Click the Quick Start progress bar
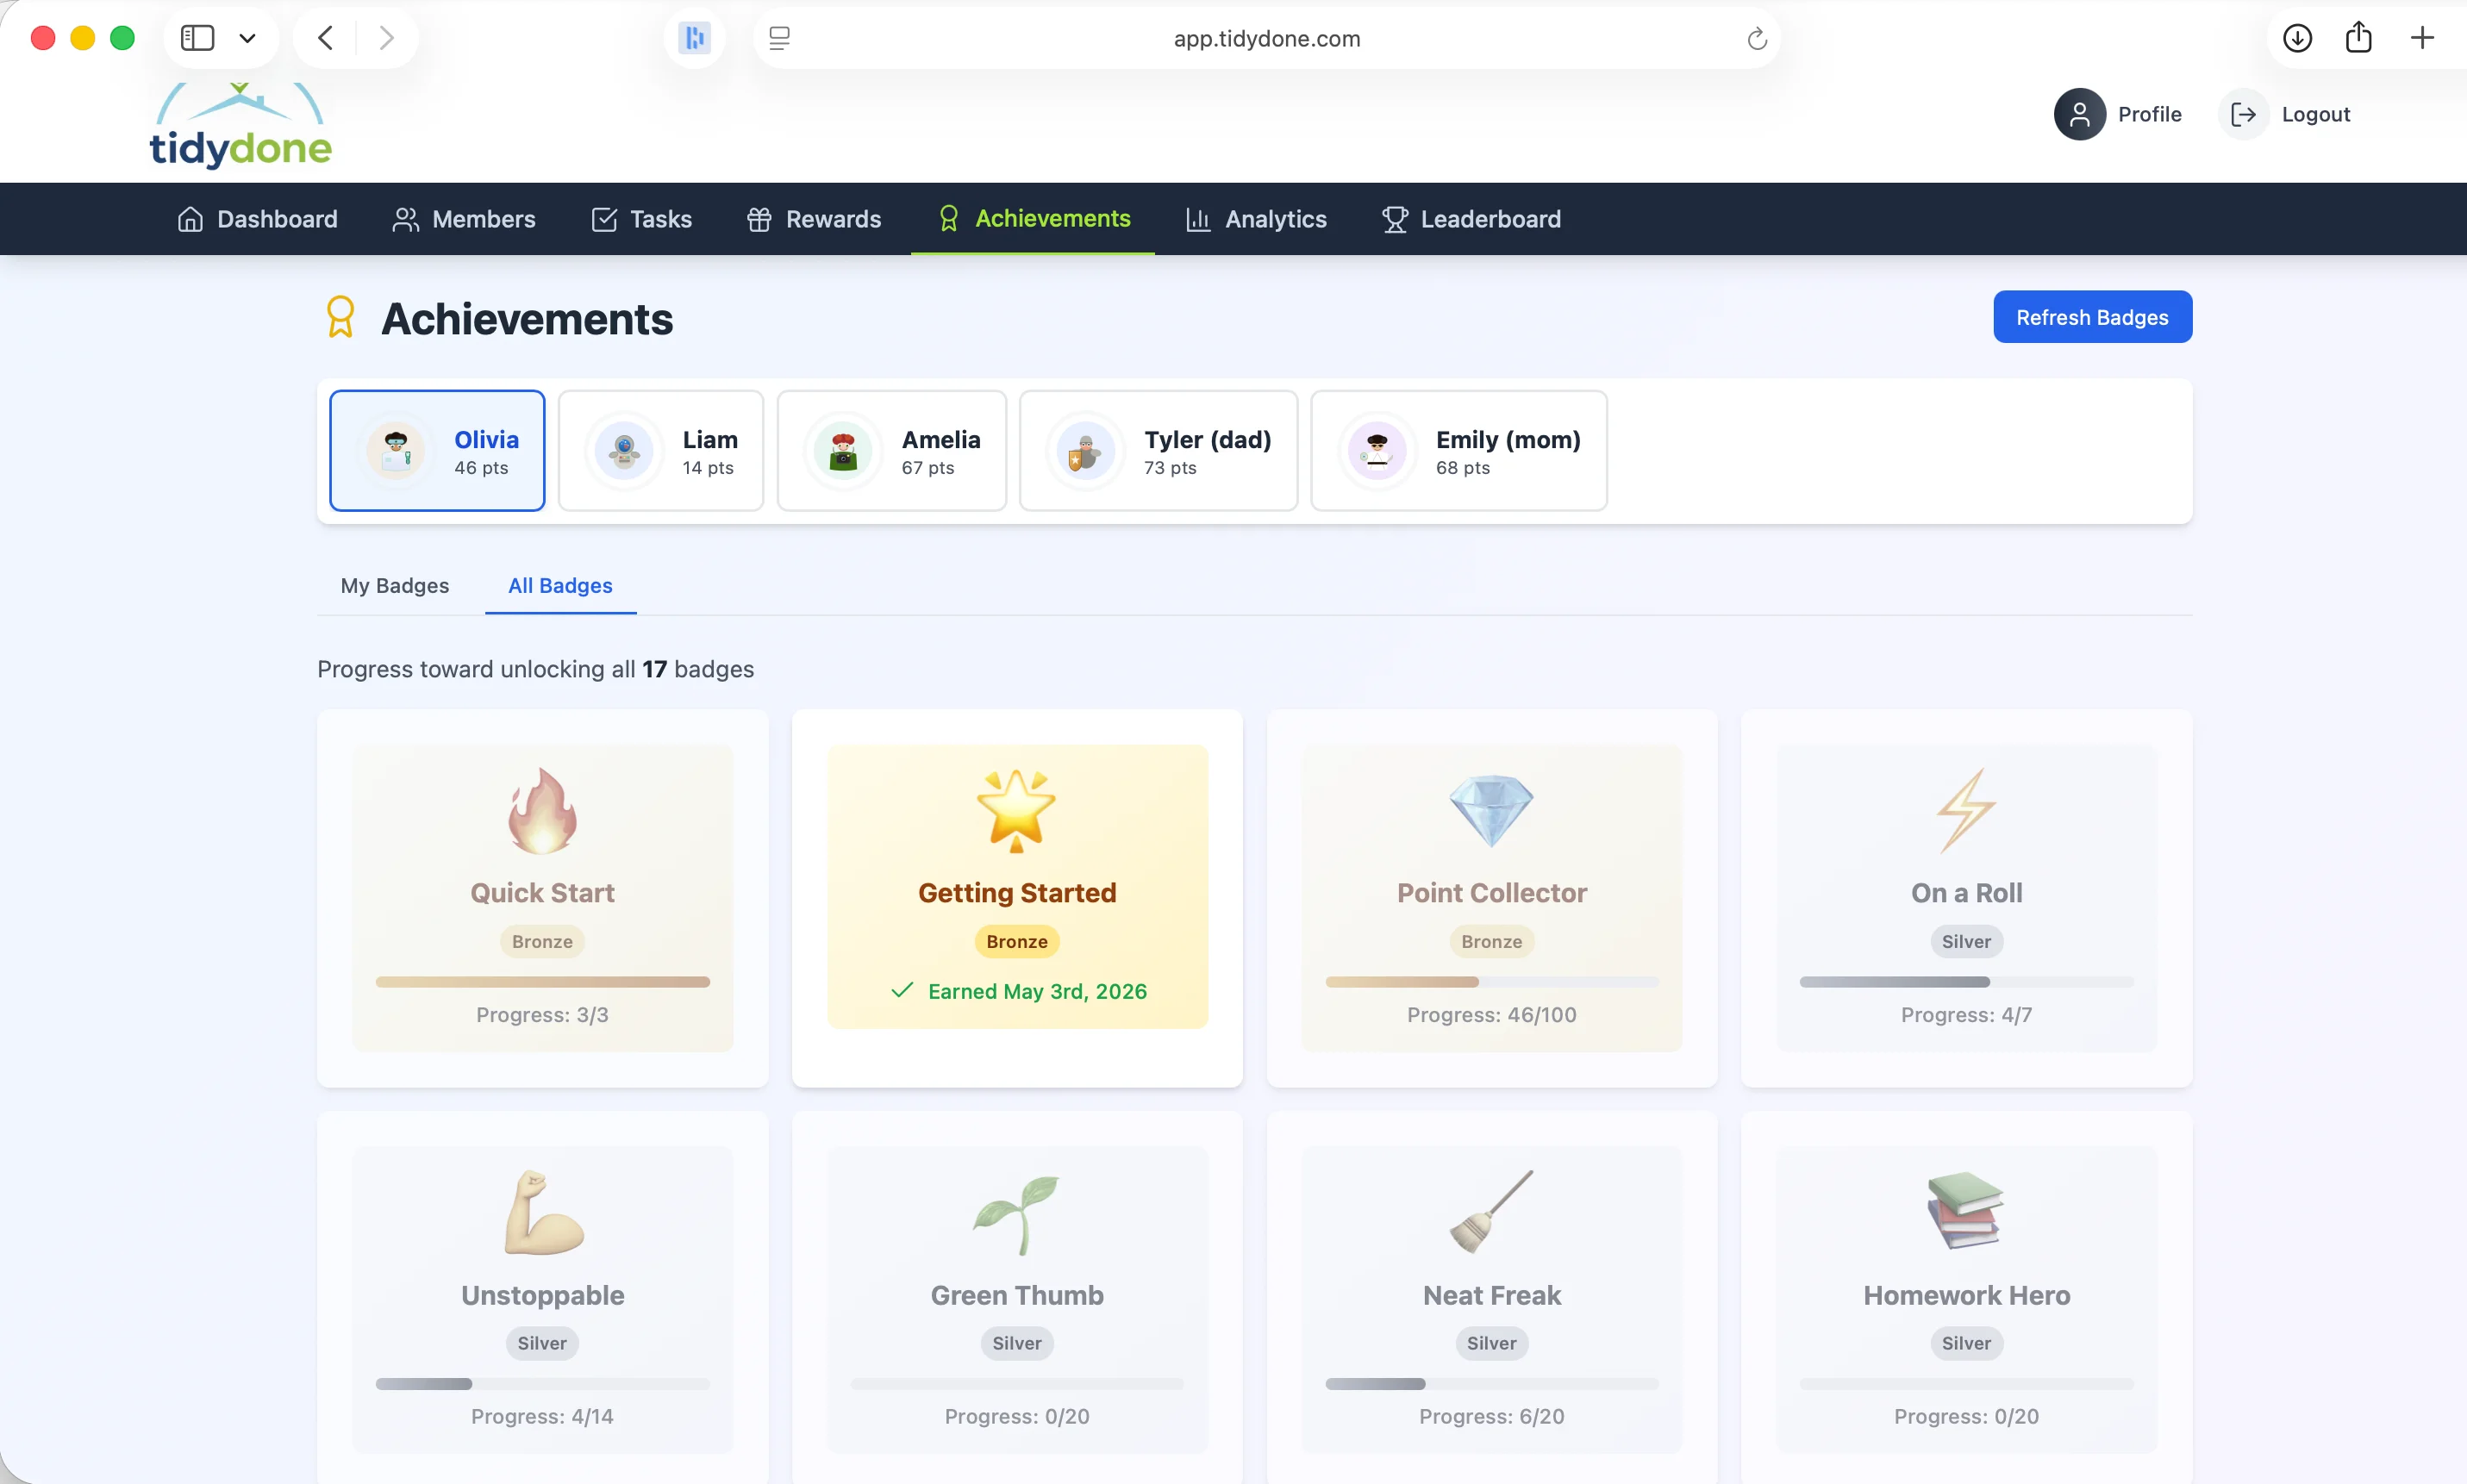The height and width of the screenshot is (1484, 2467). pyautogui.click(x=542, y=981)
